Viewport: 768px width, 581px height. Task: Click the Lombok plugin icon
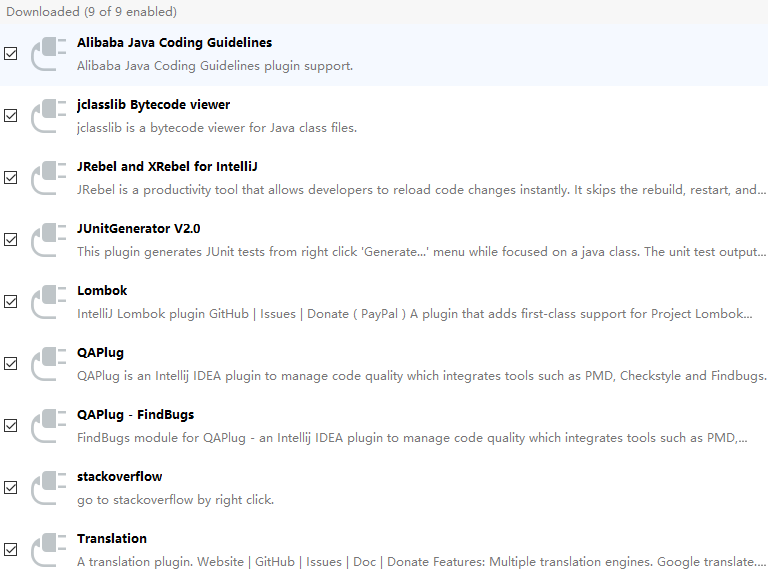48,302
